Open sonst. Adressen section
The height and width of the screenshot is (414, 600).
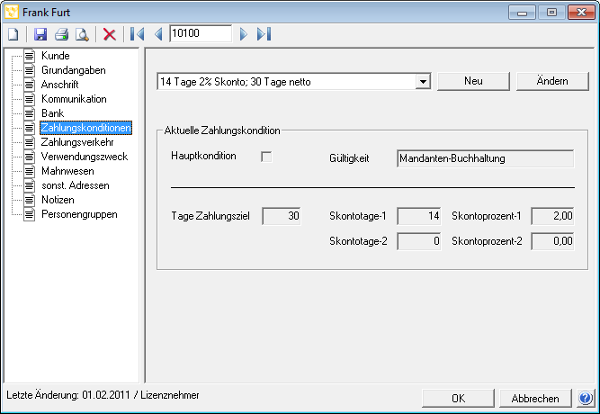tap(75, 185)
